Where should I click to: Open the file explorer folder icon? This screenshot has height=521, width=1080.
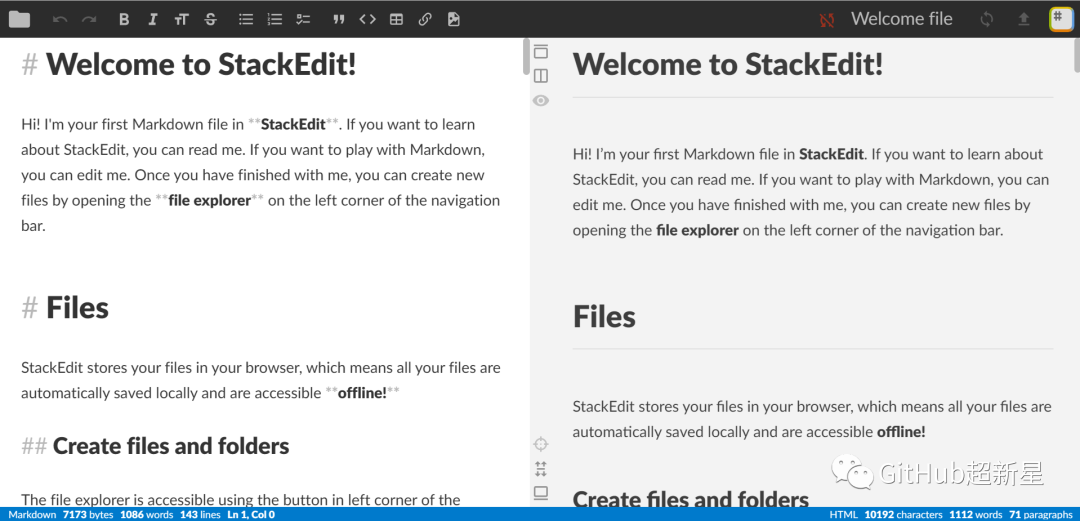19,19
